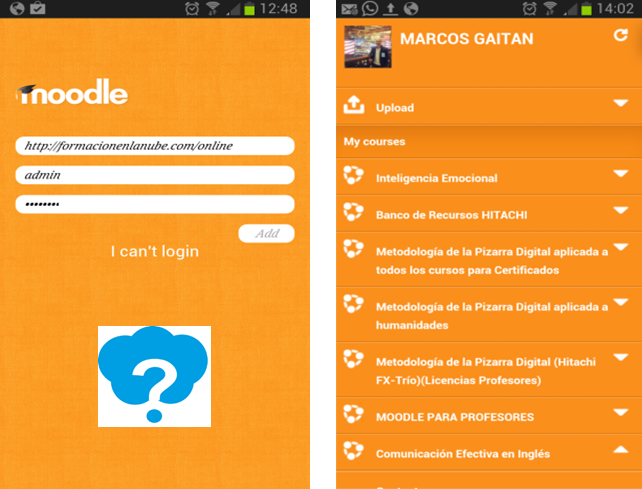This screenshot has height=489, width=642.
Task: Expand the Inteligencia Emocional course arrow
Action: click(620, 174)
